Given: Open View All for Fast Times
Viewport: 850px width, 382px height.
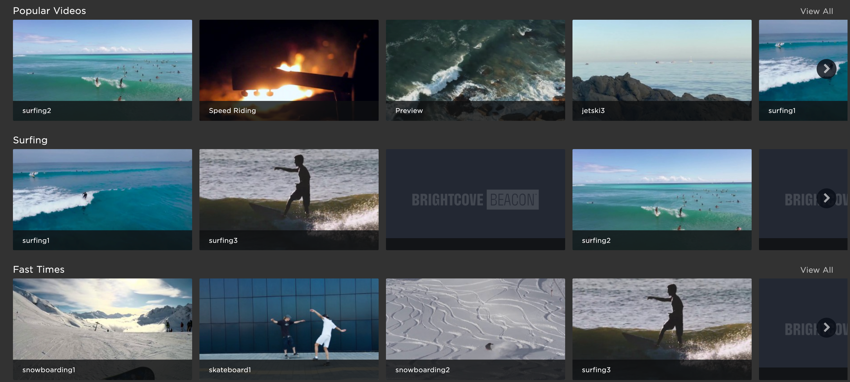Looking at the screenshot, I should (x=816, y=270).
